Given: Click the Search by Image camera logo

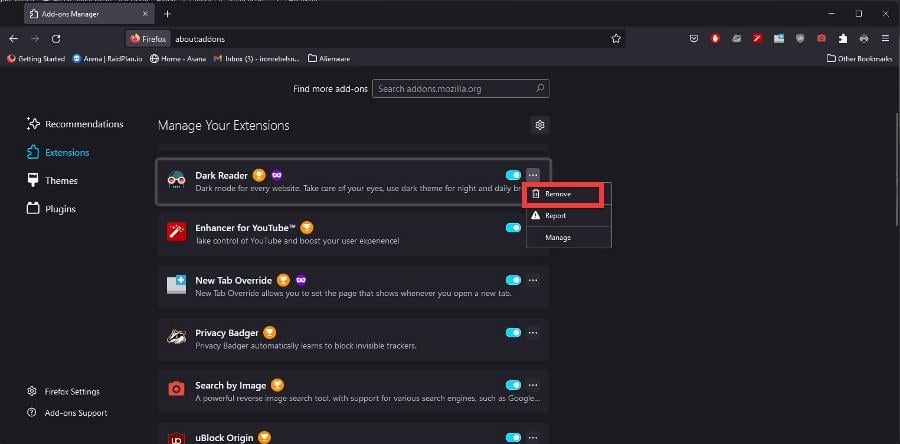Looking at the screenshot, I should click(176, 390).
